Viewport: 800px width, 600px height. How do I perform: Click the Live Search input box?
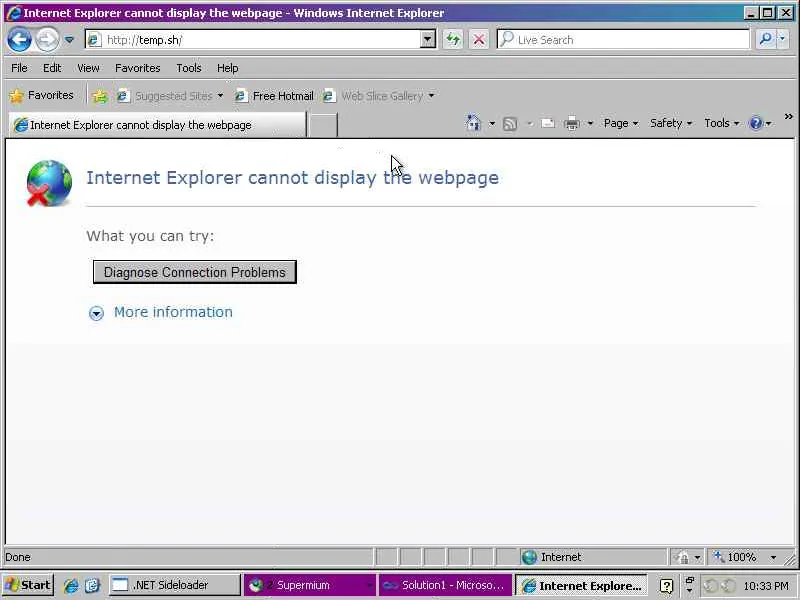click(x=622, y=39)
